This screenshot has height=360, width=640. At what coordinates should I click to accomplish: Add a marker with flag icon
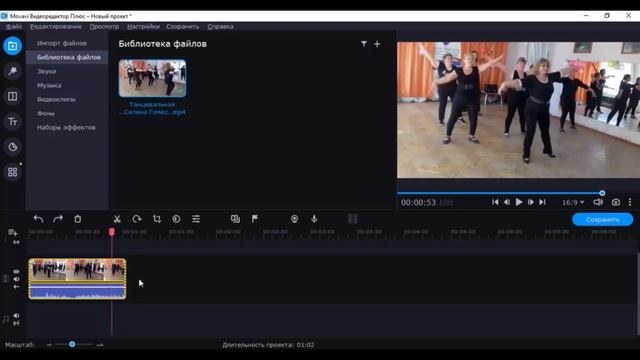click(x=255, y=219)
